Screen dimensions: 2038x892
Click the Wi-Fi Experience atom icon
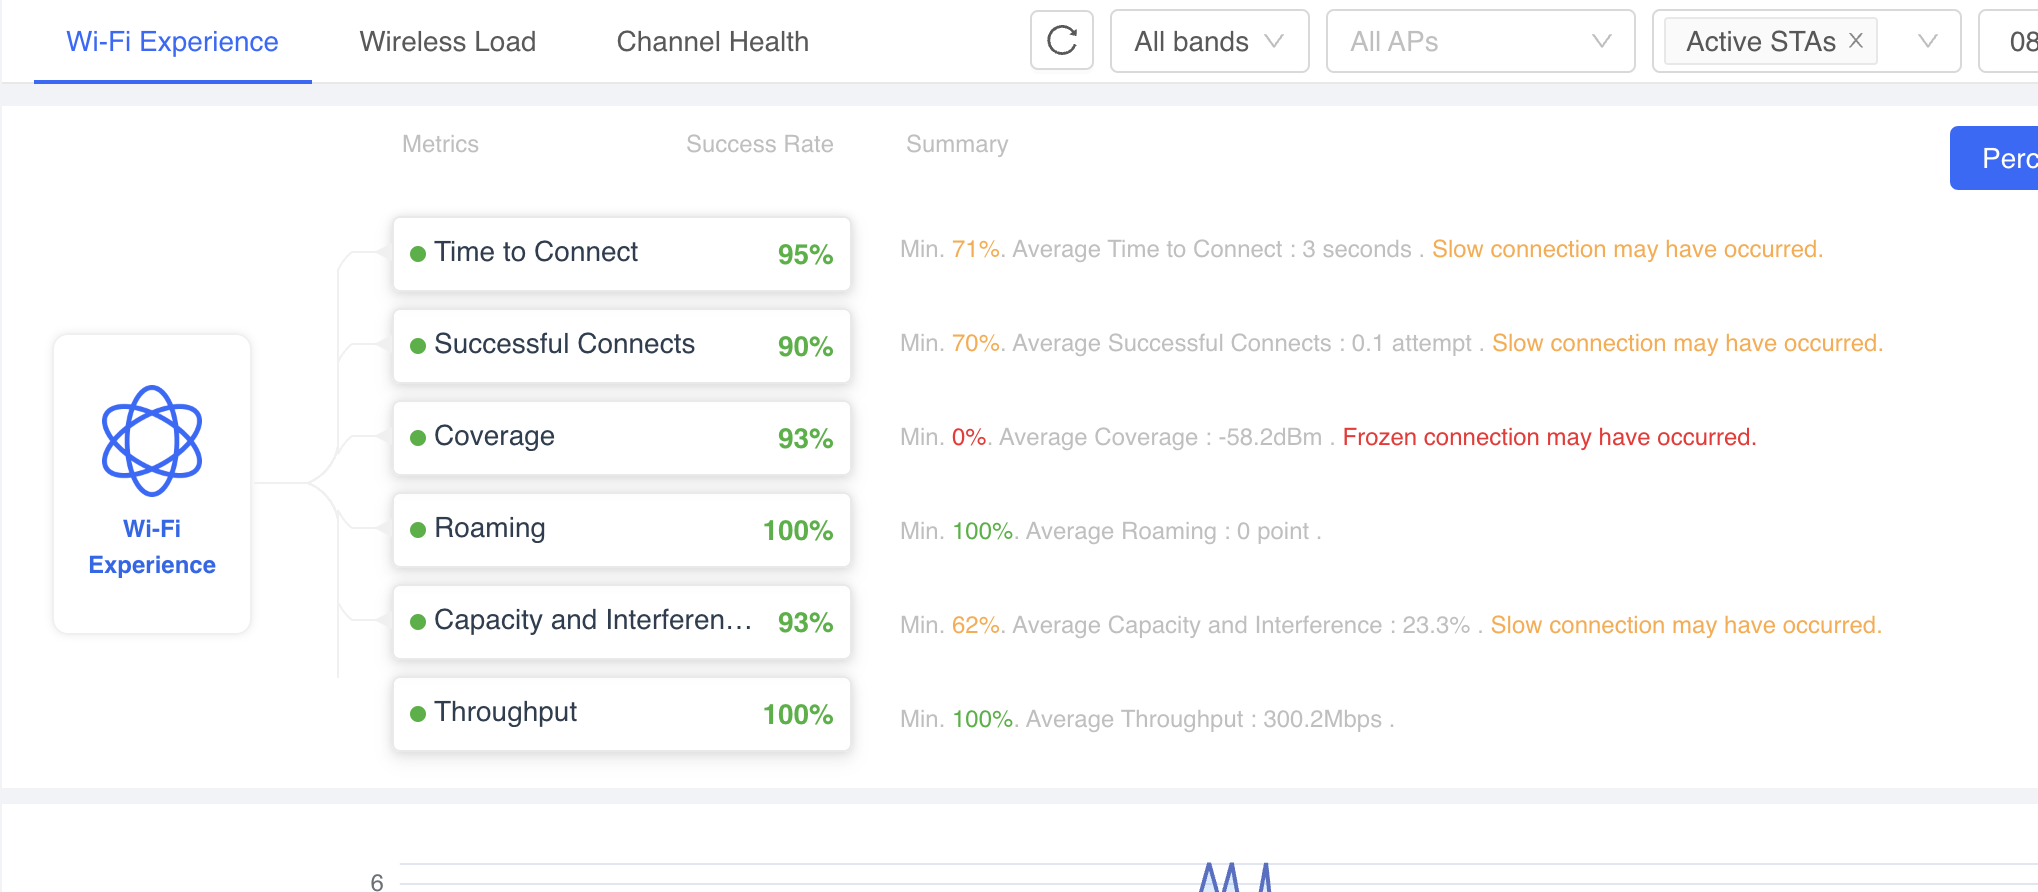click(152, 441)
